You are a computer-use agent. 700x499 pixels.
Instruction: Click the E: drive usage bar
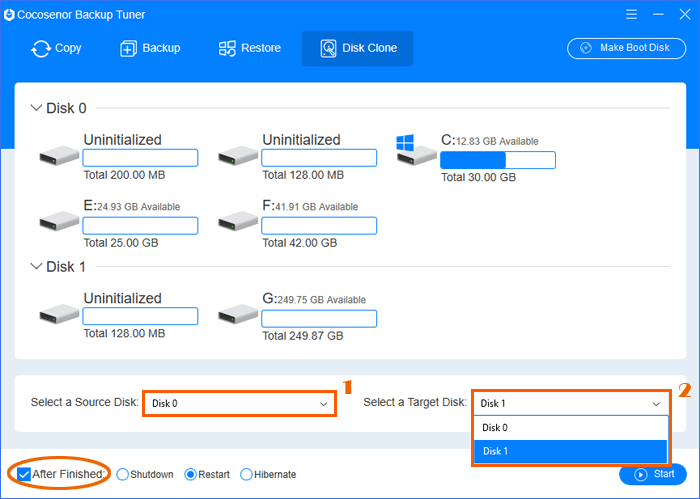pyautogui.click(x=140, y=225)
